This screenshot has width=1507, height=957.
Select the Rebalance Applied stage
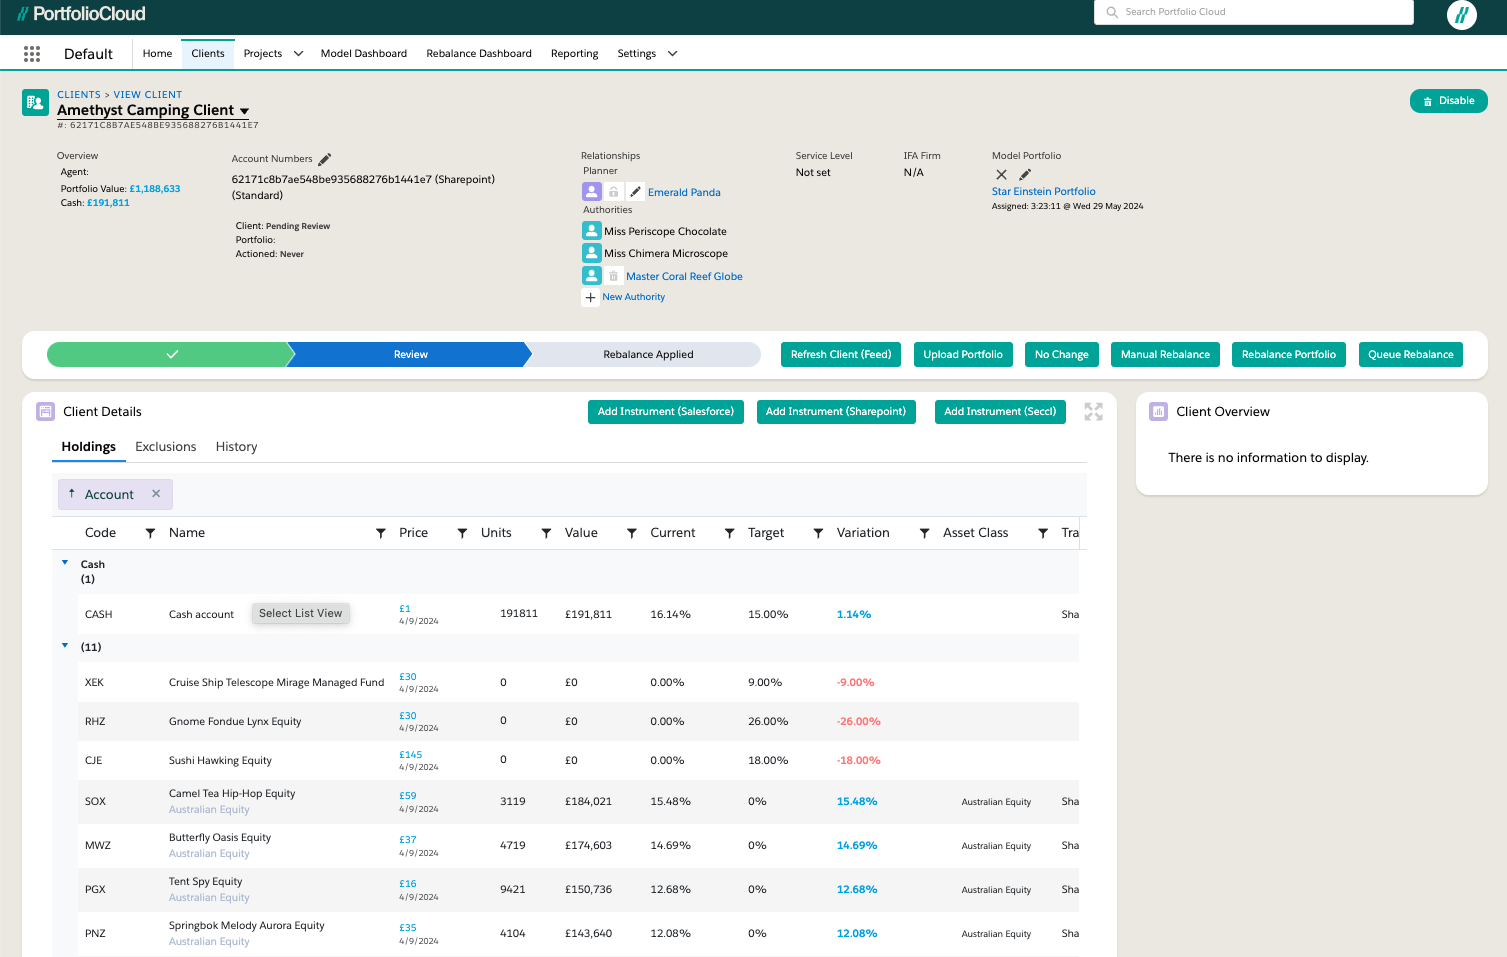click(648, 355)
